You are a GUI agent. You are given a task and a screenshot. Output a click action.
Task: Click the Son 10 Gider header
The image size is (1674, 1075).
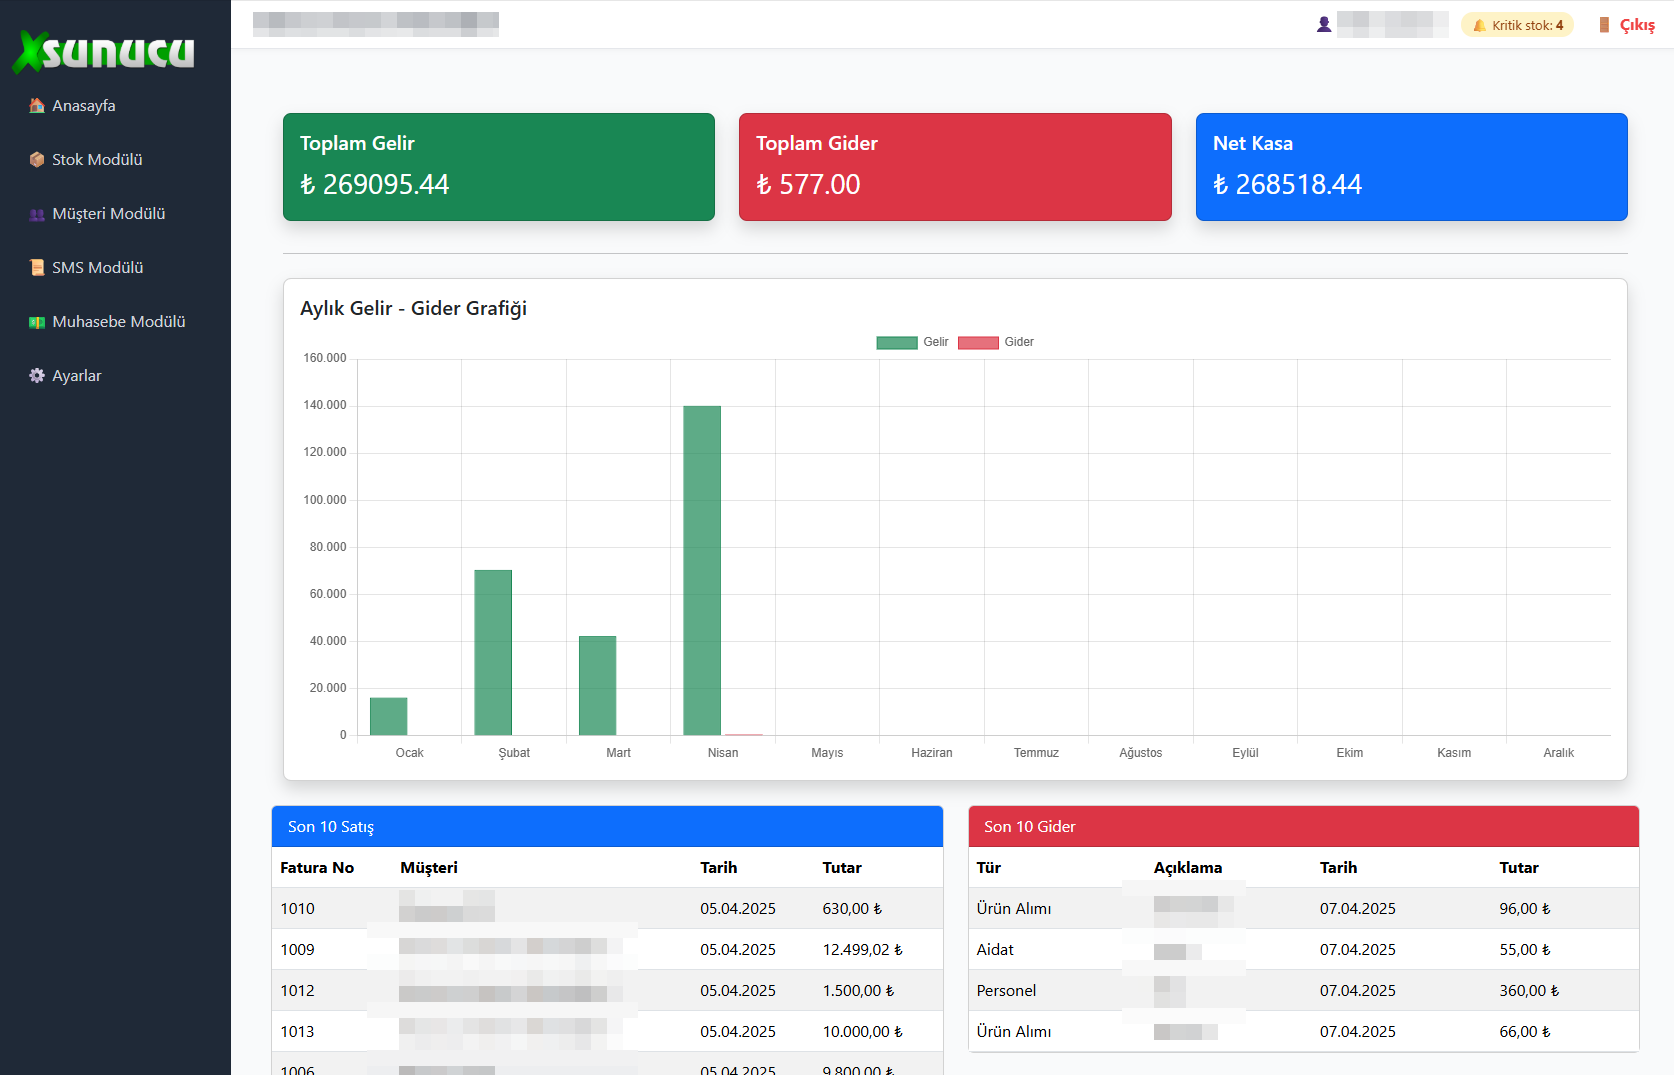click(1304, 827)
